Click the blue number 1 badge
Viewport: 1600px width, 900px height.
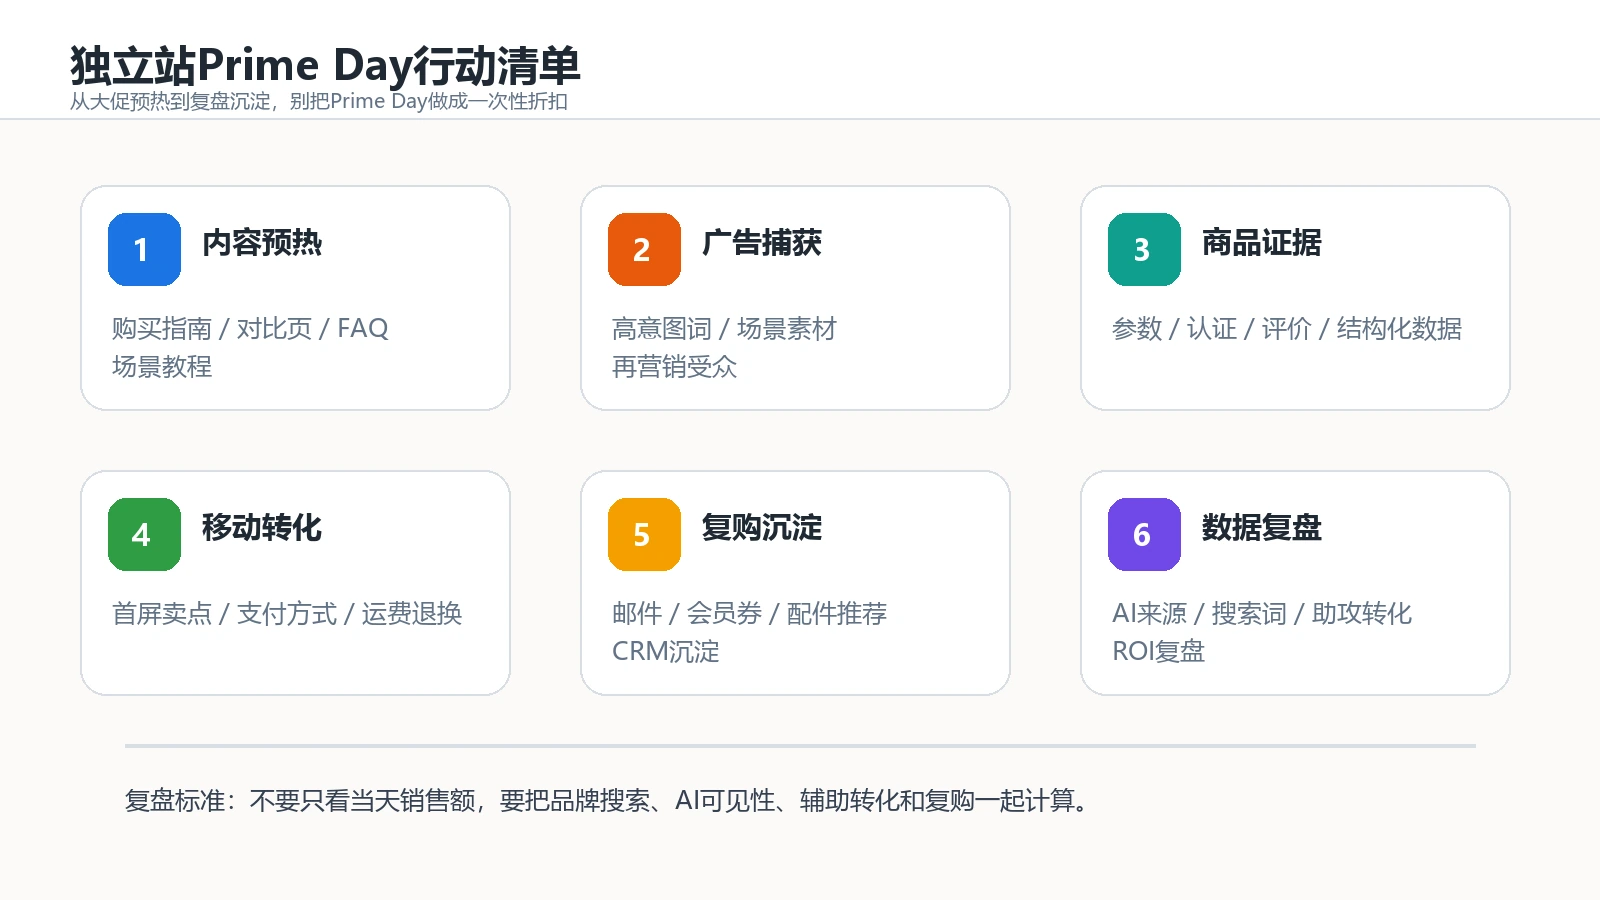(x=144, y=249)
